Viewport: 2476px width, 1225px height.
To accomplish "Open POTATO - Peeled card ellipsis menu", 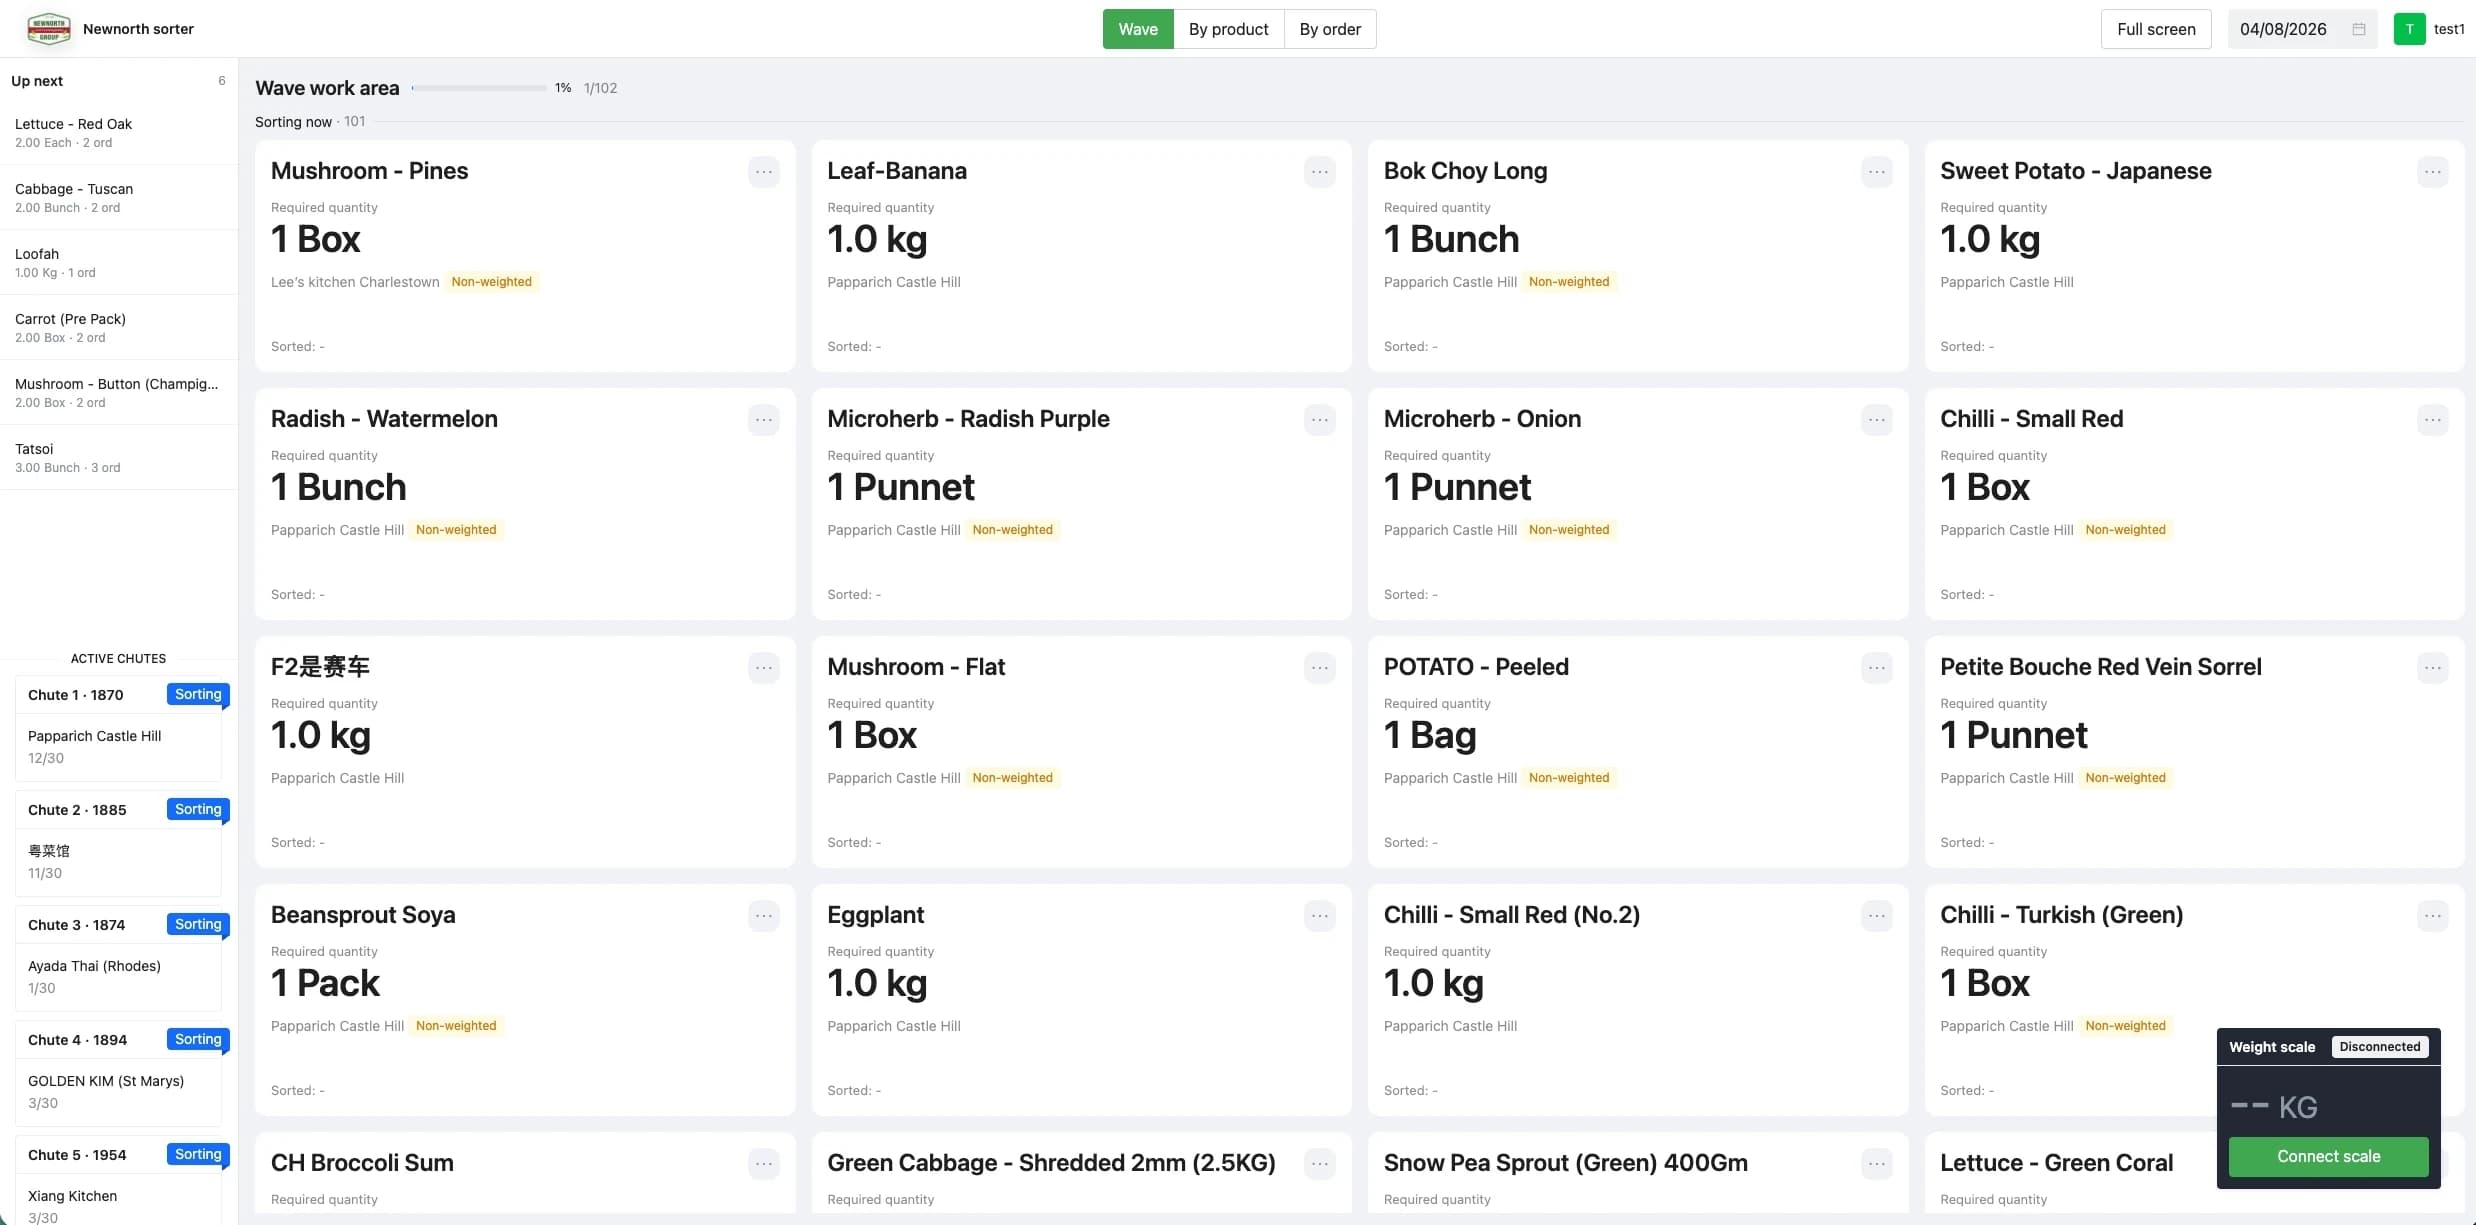I will 1877,668.
